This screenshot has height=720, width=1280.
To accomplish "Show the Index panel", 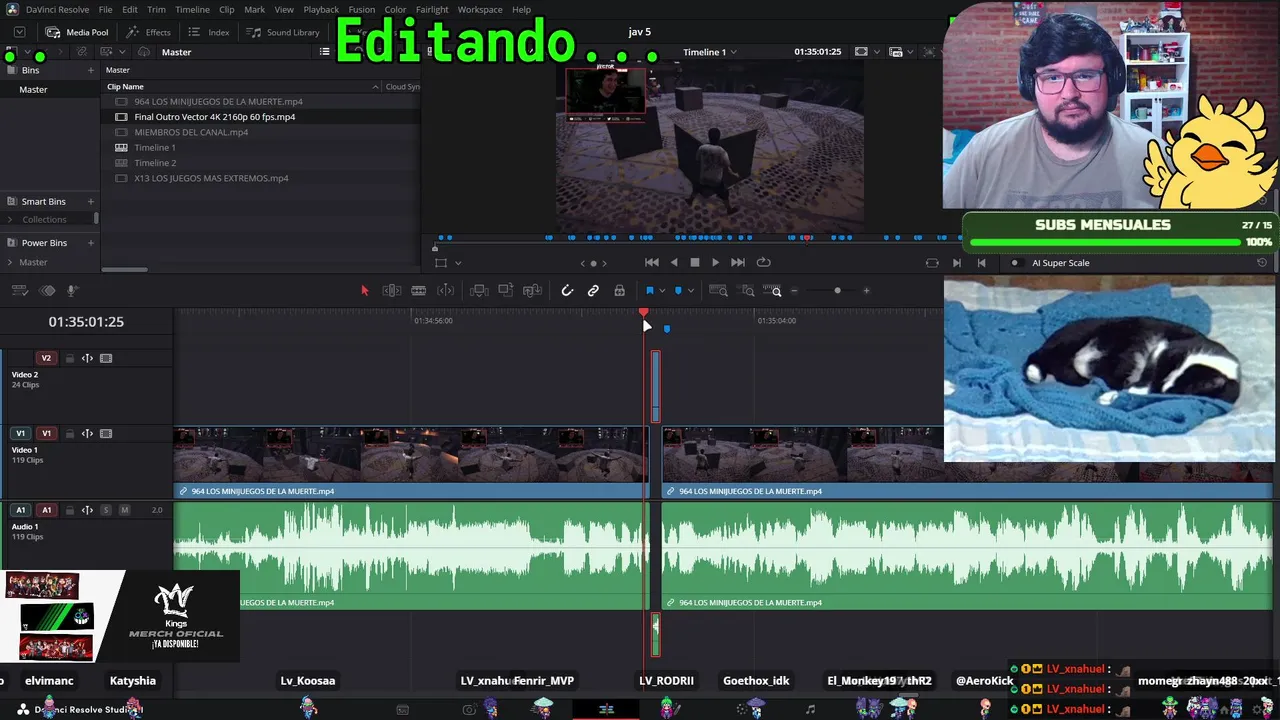I will [x=209, y=32].
